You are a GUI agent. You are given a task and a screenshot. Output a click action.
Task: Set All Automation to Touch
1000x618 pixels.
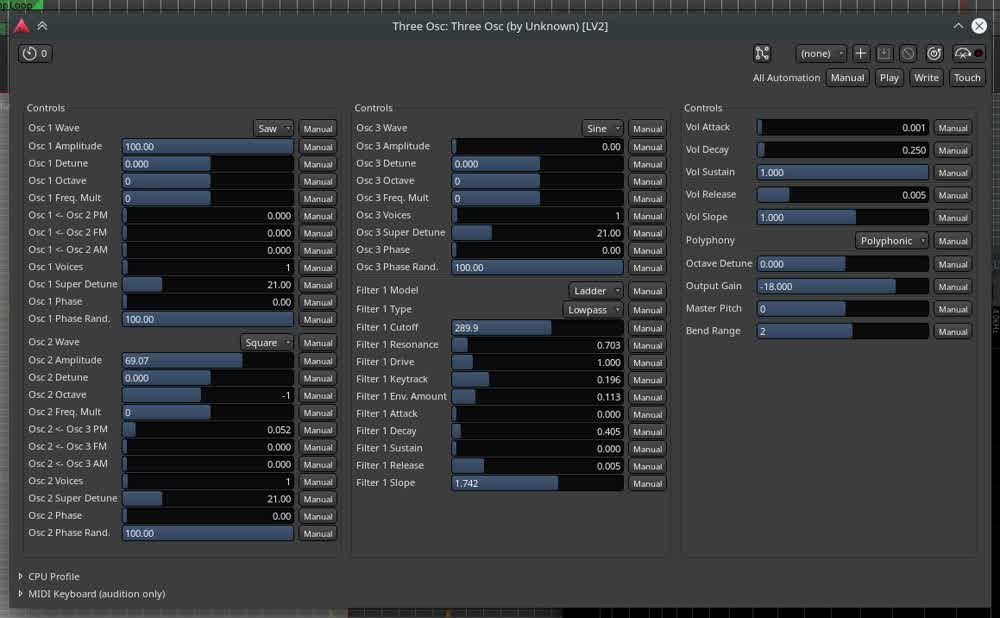967,78
